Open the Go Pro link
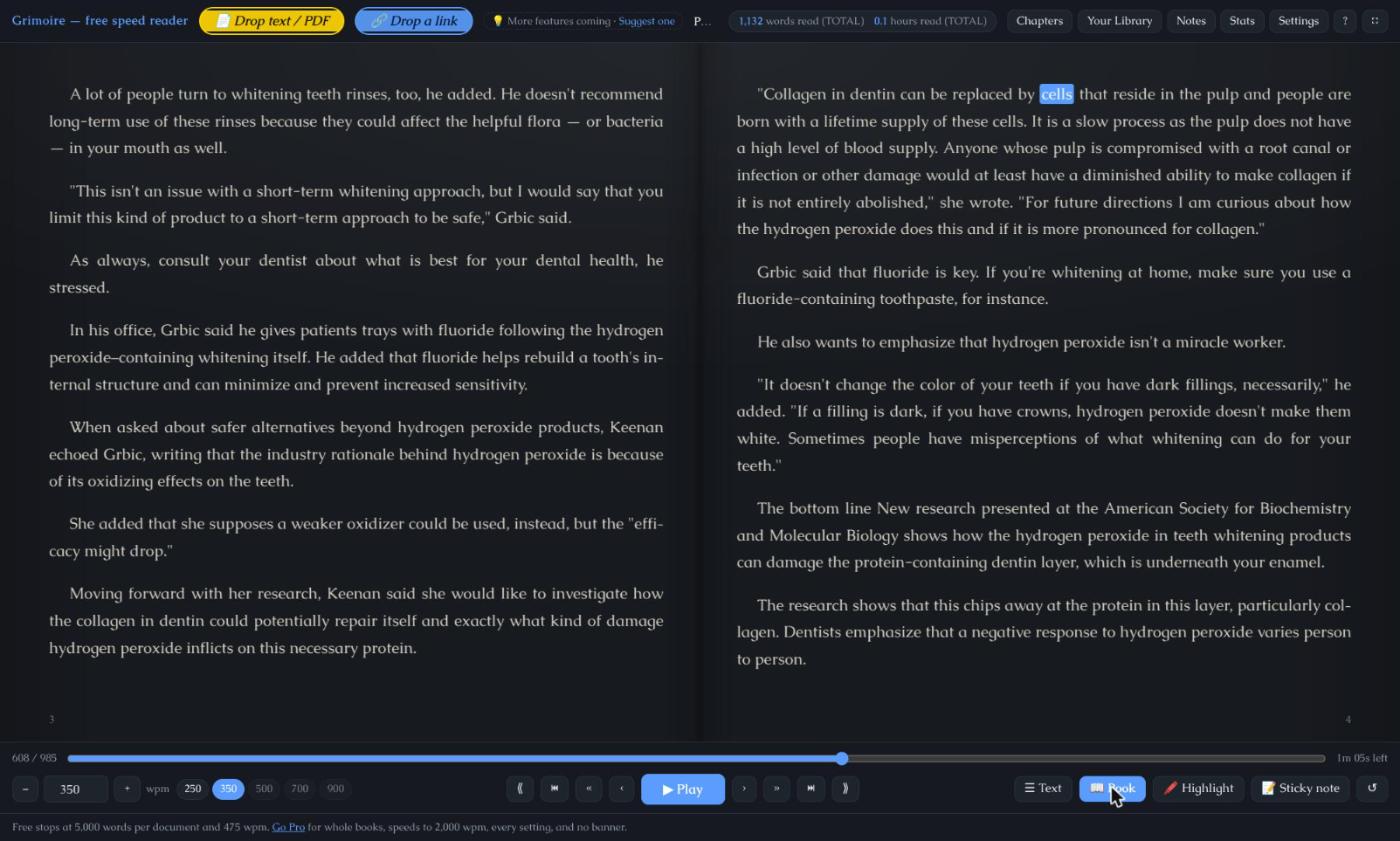This screenshot has height=841, width=1400. 288,827
